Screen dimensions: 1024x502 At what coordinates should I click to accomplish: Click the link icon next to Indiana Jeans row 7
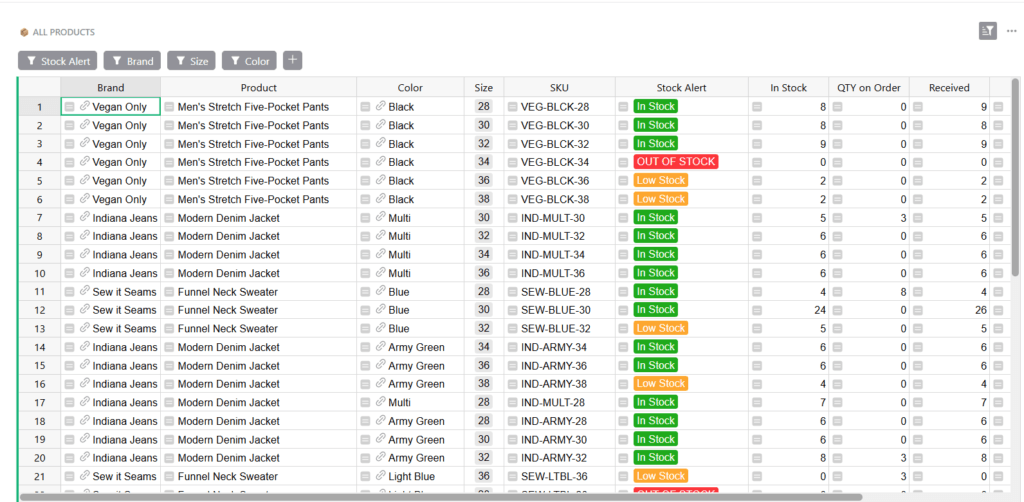(84, 217)
